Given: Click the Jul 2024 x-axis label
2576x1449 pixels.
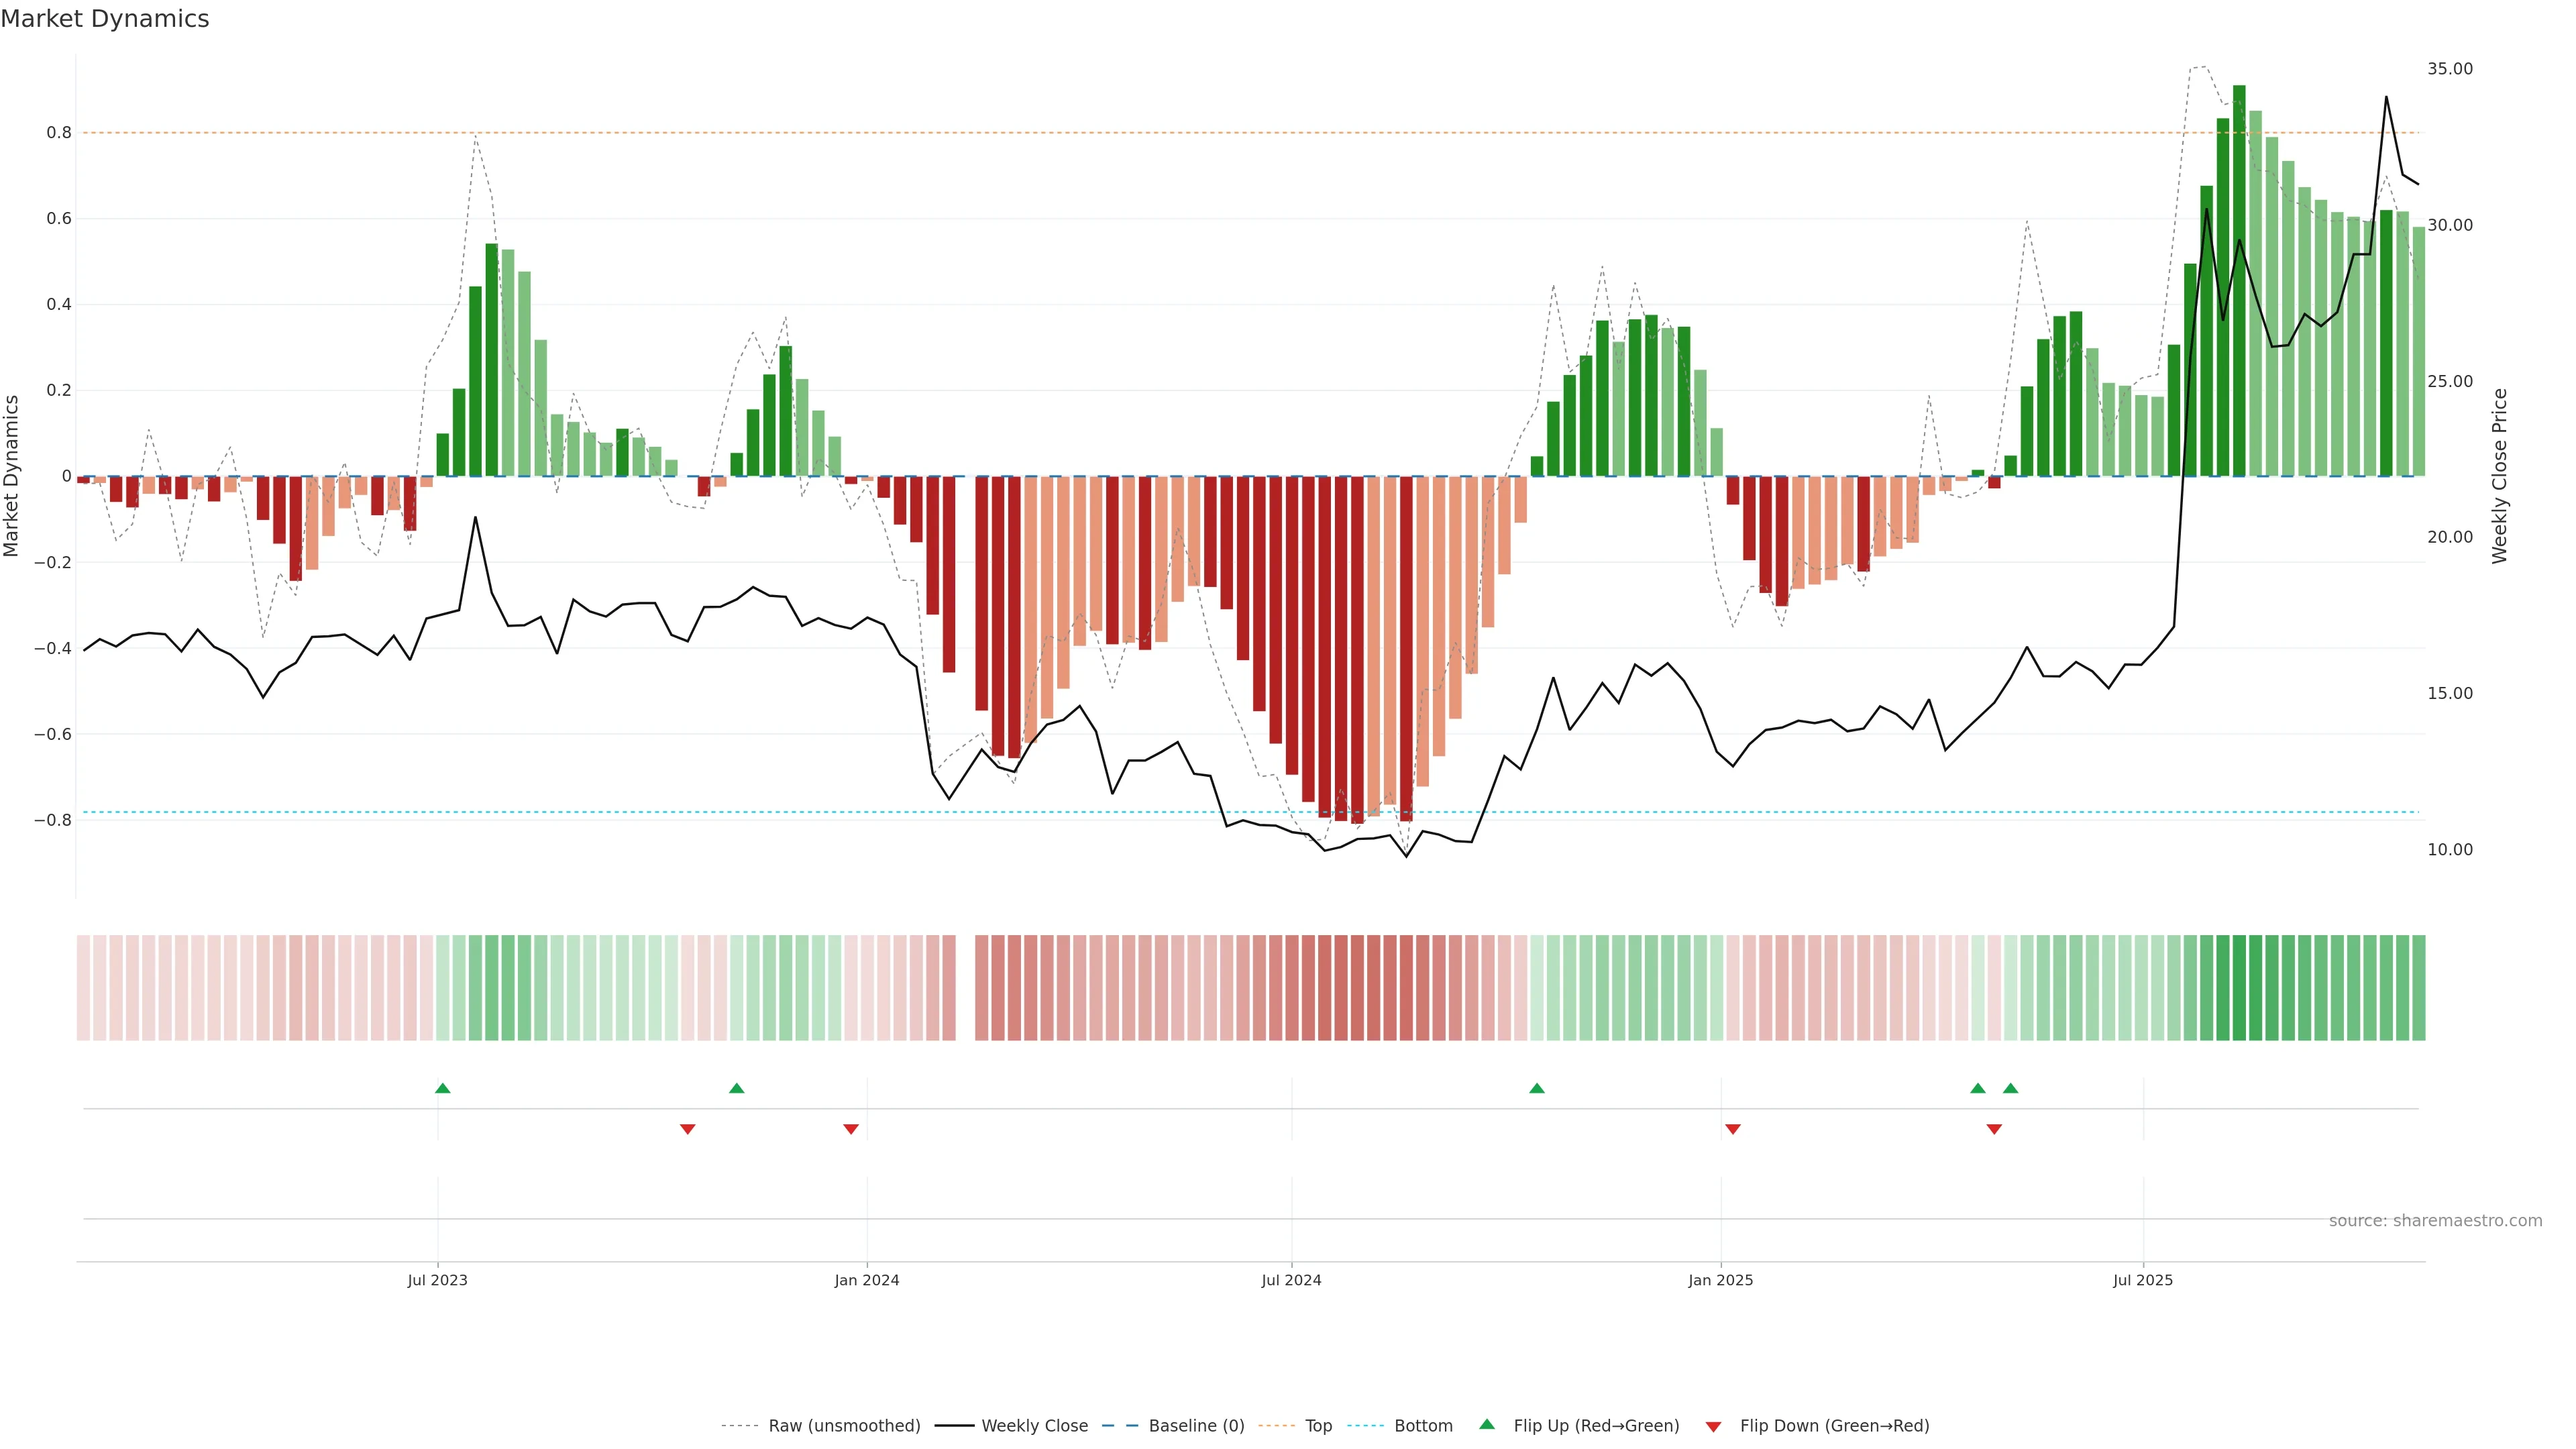Looking at the screenshot, I should click(x=1291, y=1280).
